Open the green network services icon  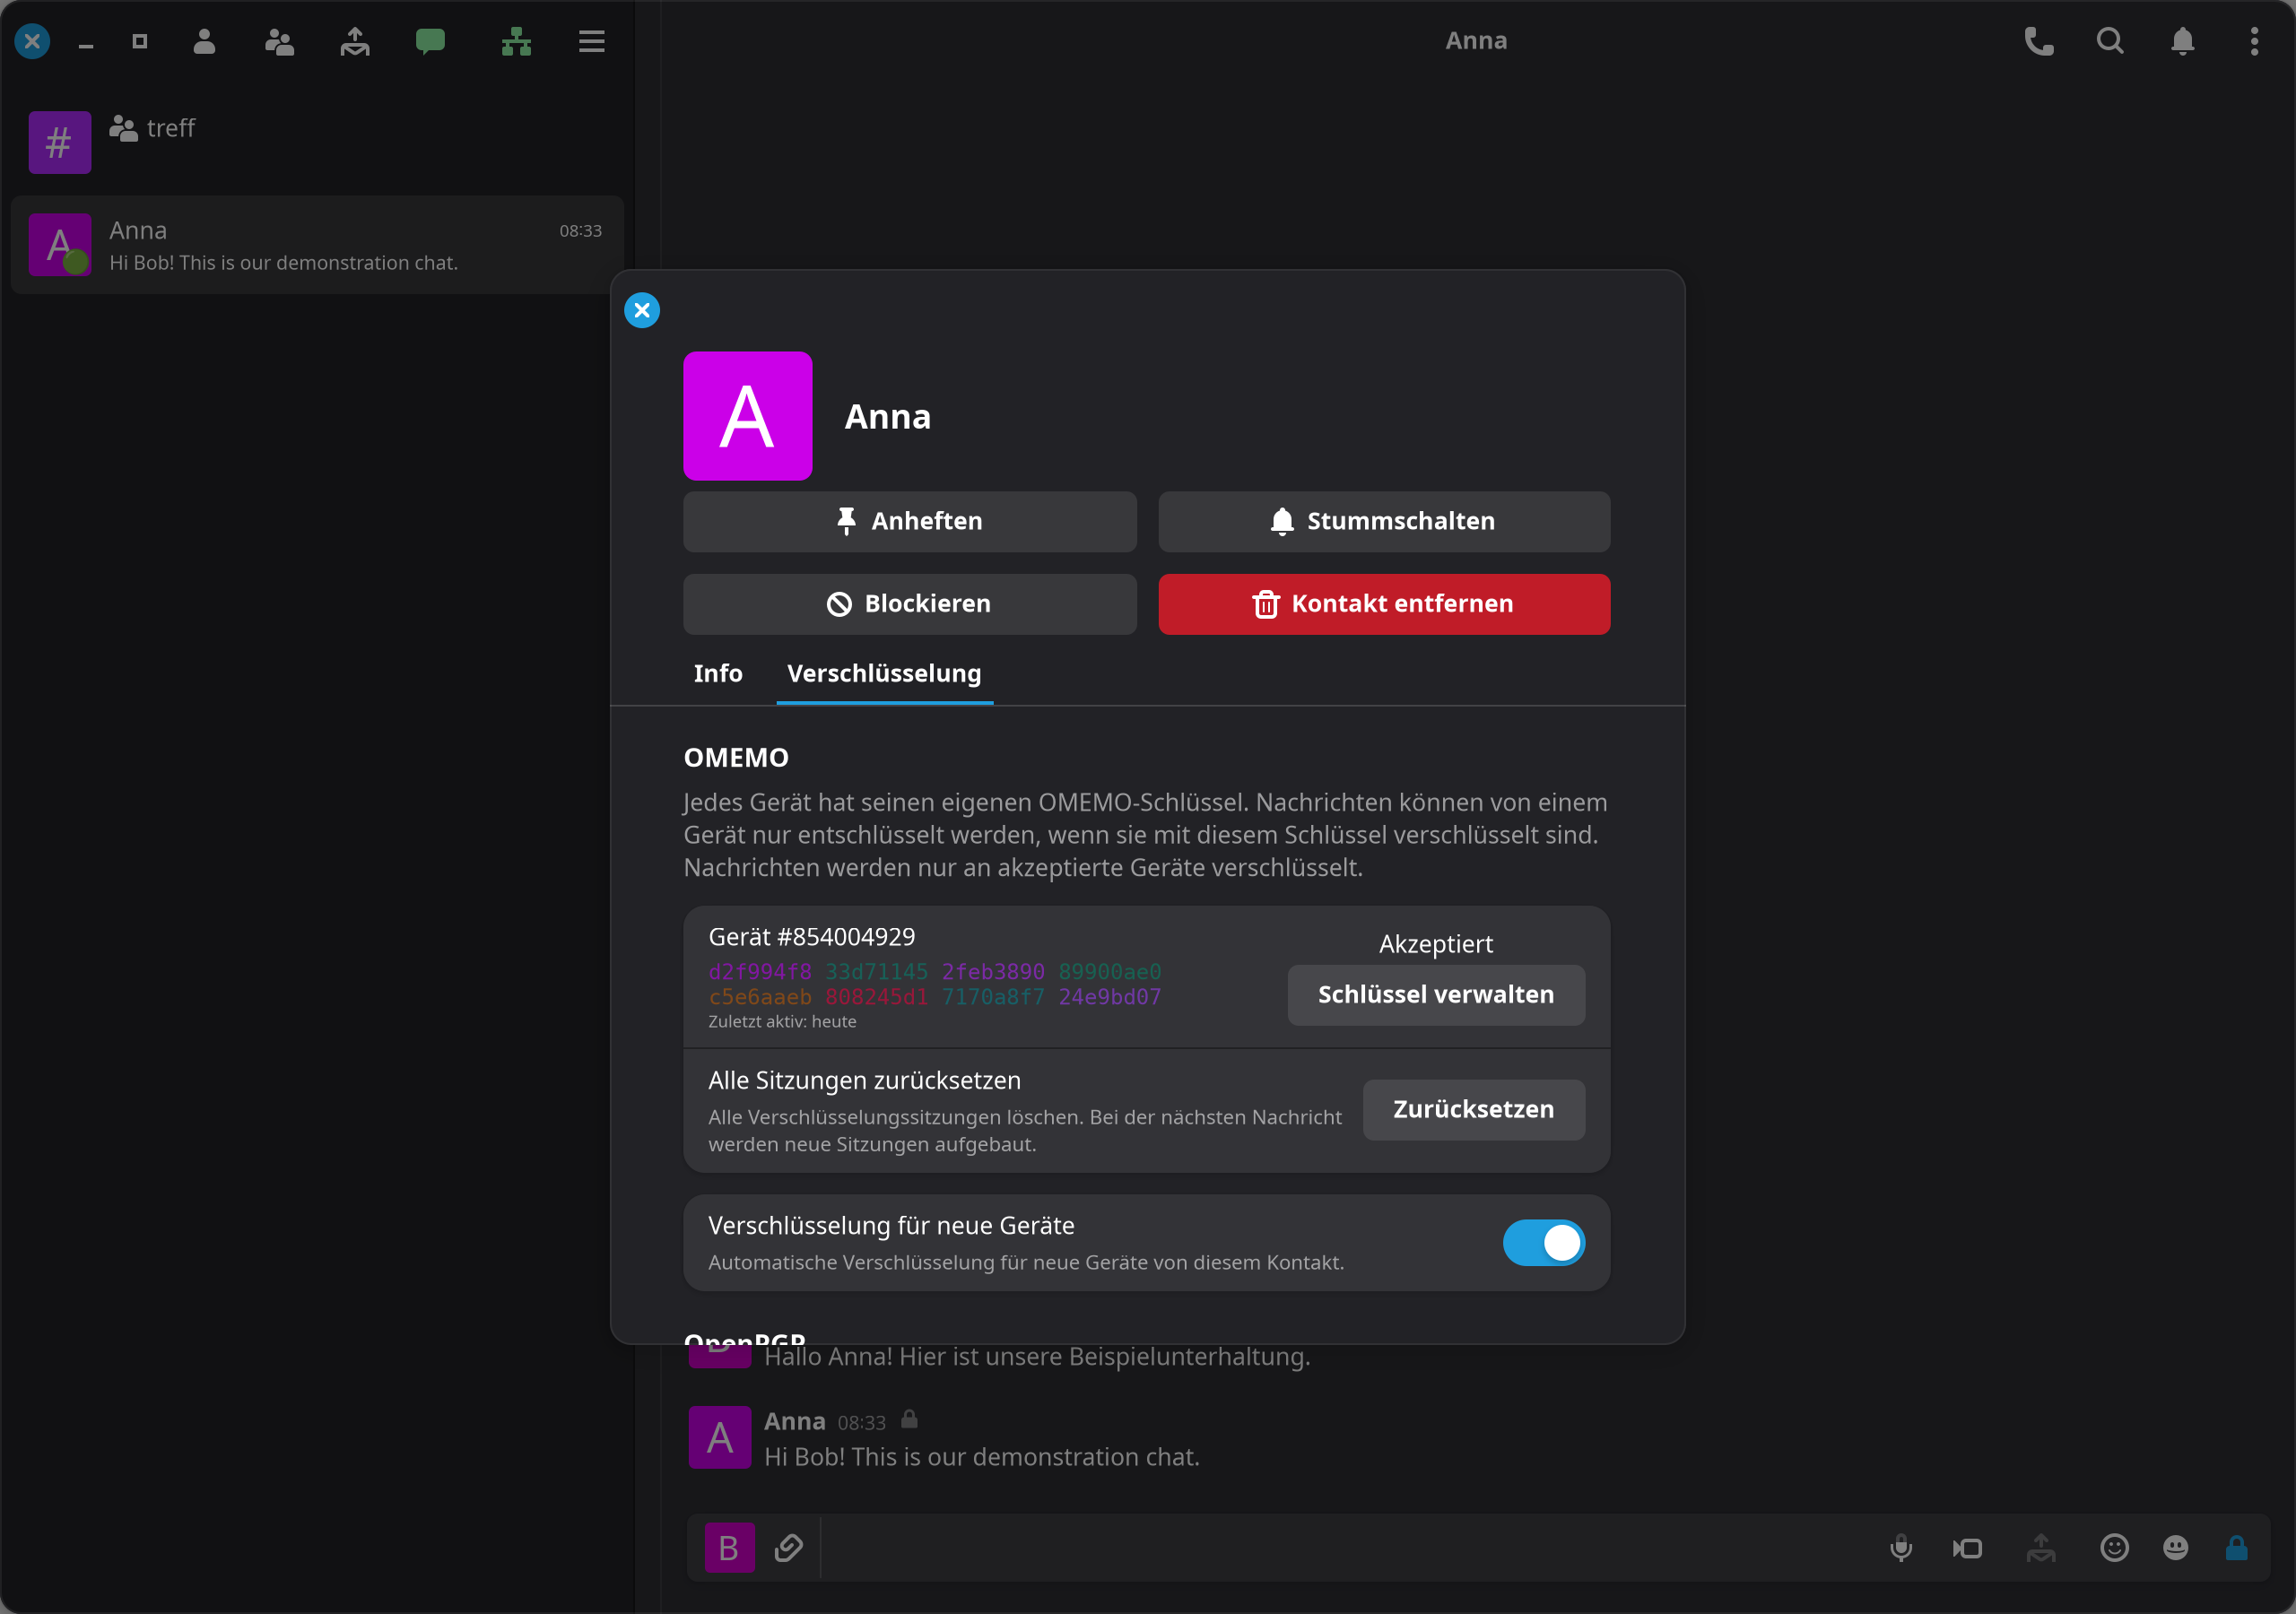click(x=516, y=41)
